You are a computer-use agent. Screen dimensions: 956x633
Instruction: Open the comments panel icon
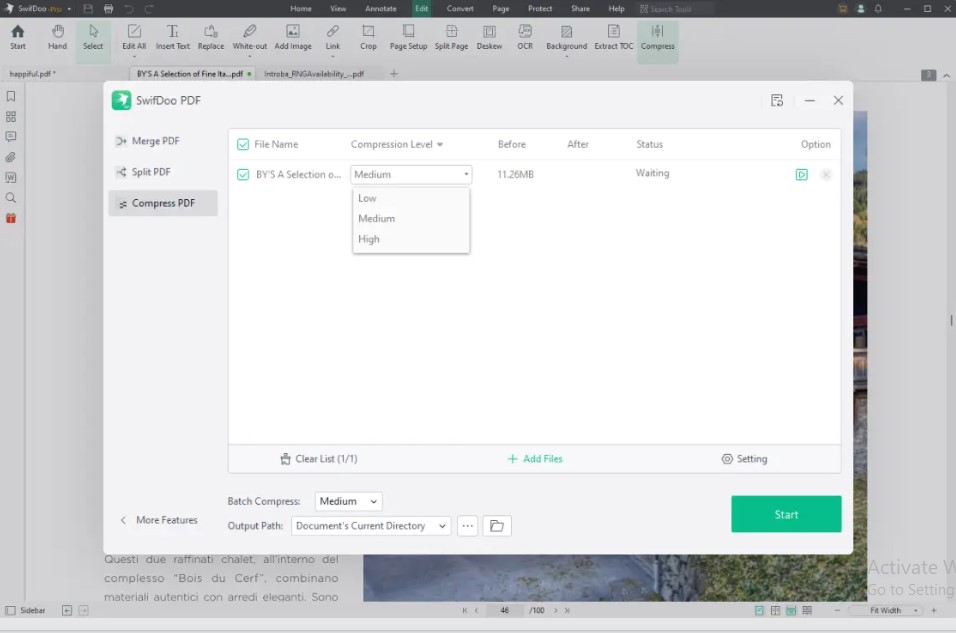tap(11, 137)
